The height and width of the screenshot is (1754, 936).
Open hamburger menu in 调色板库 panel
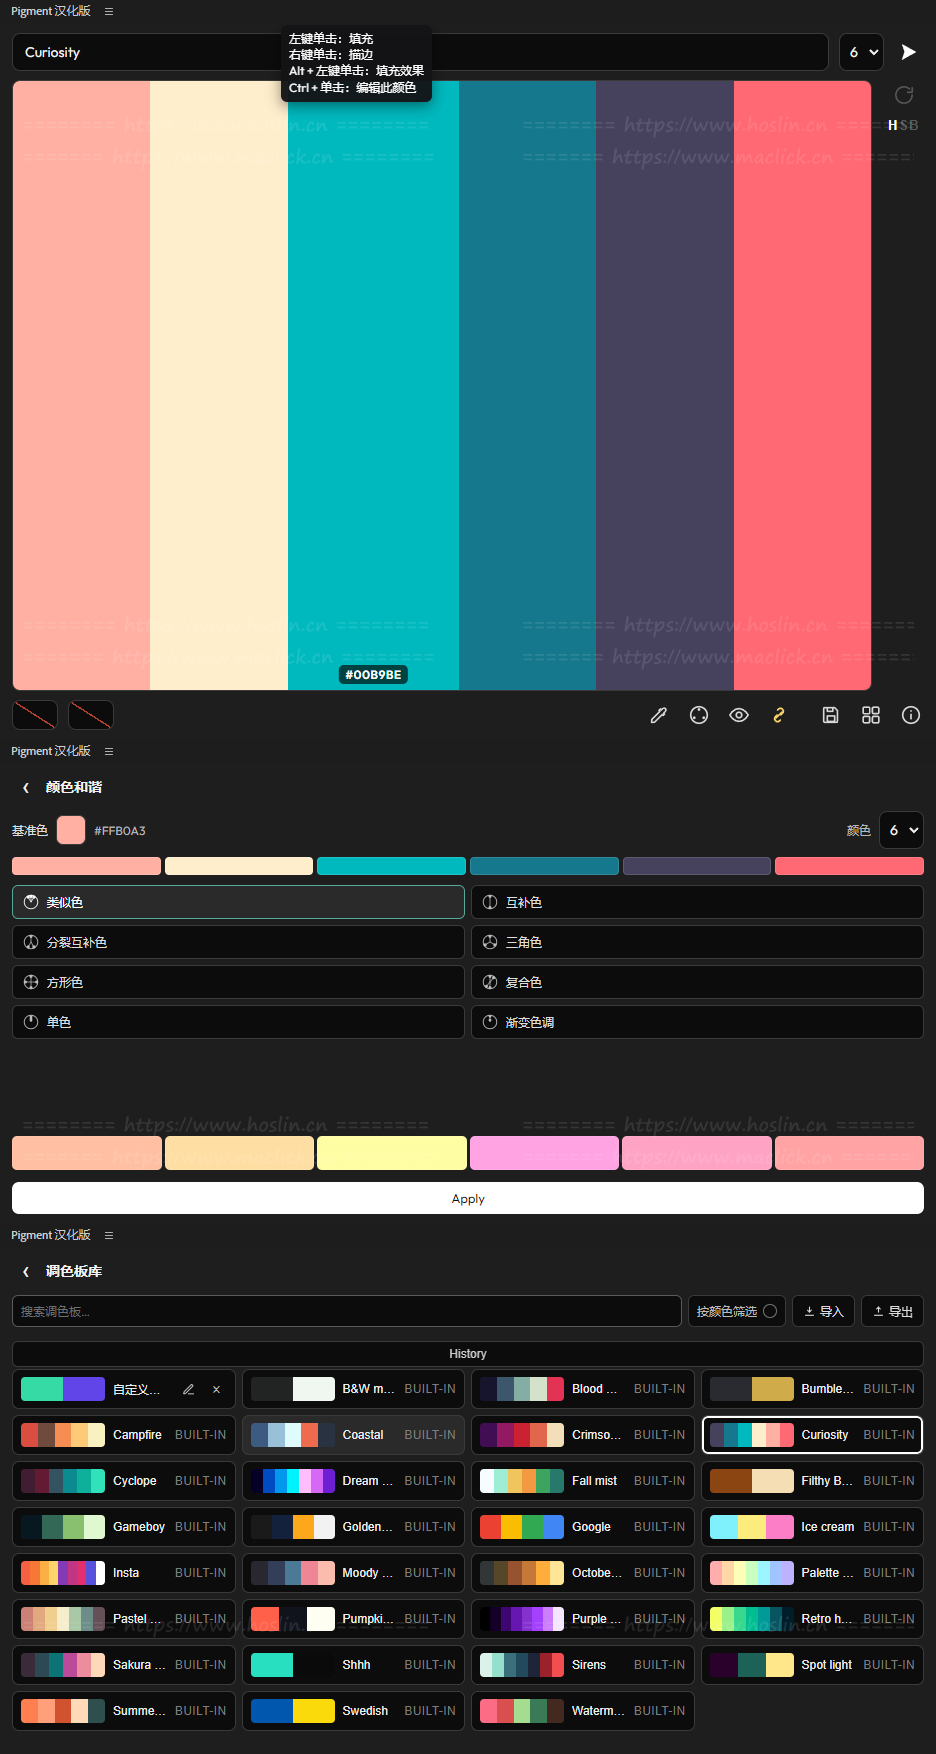click(109, 1235)
